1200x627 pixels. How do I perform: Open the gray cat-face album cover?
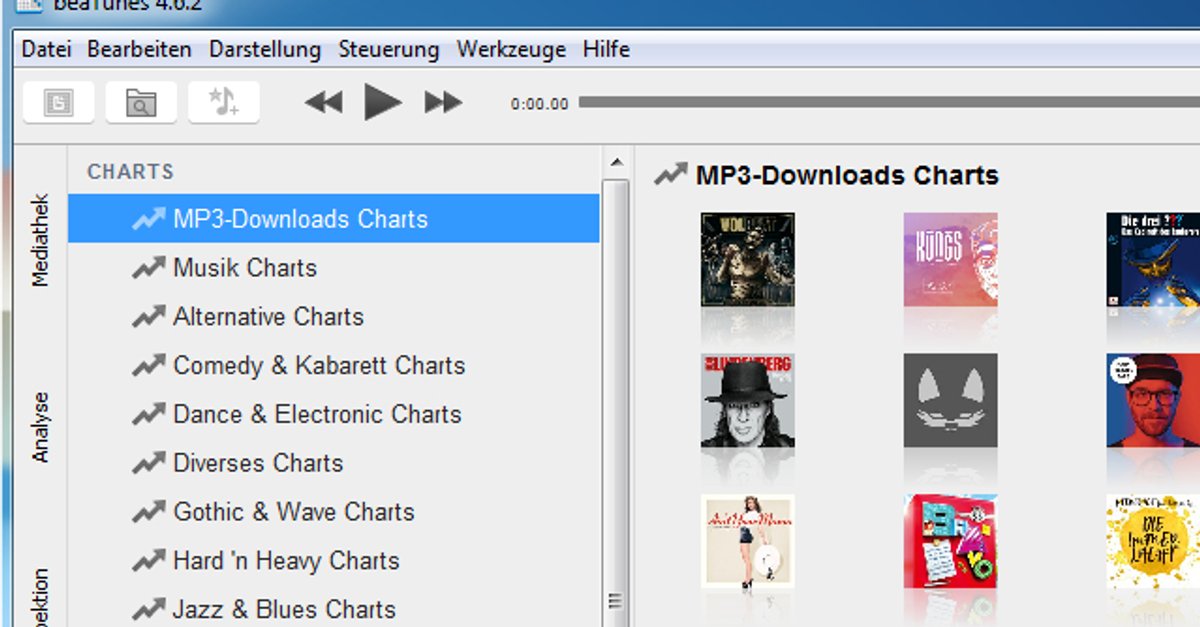click(x=950, y=400)
